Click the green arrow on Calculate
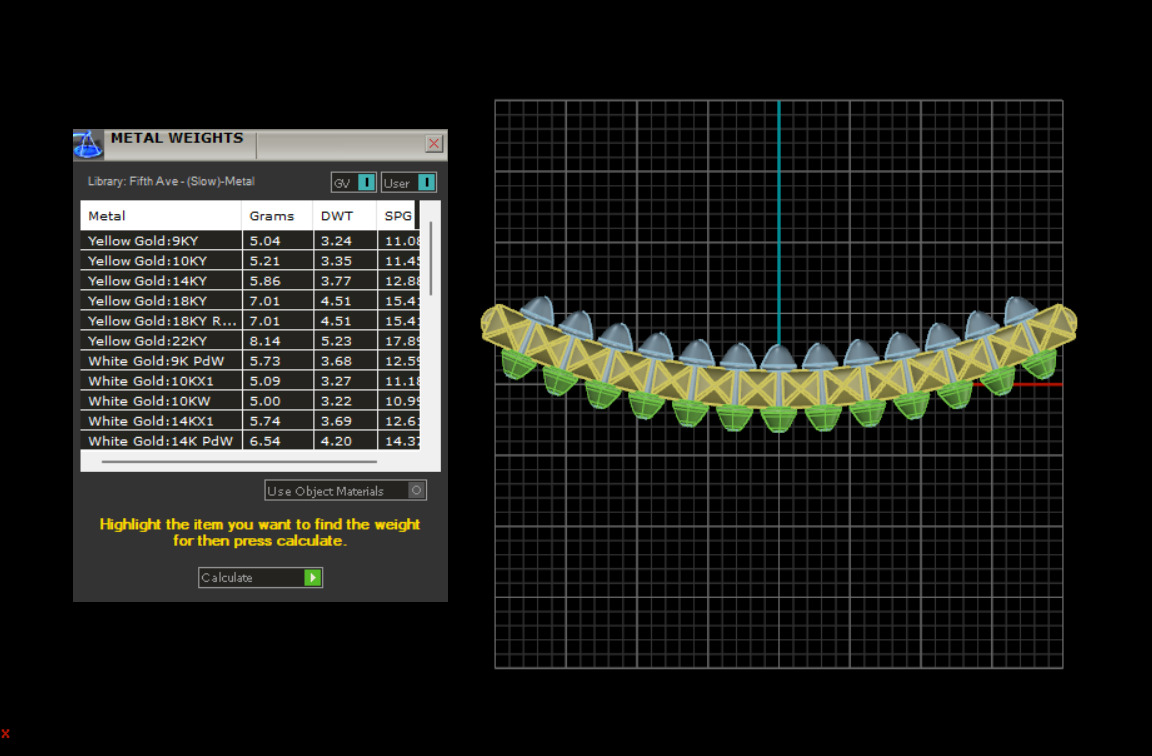1152x756 pixels. (313, 577)
